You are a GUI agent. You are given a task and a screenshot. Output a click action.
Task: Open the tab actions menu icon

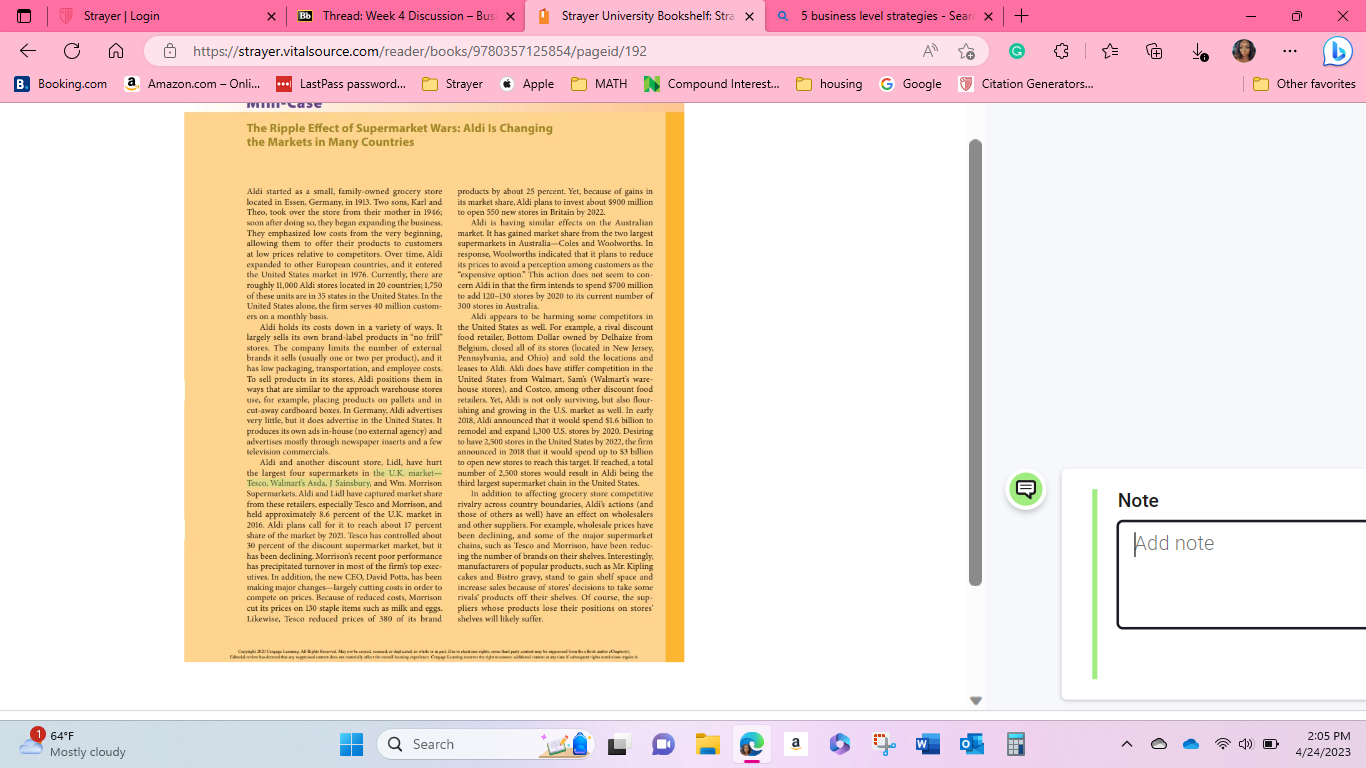coord(25,16)
